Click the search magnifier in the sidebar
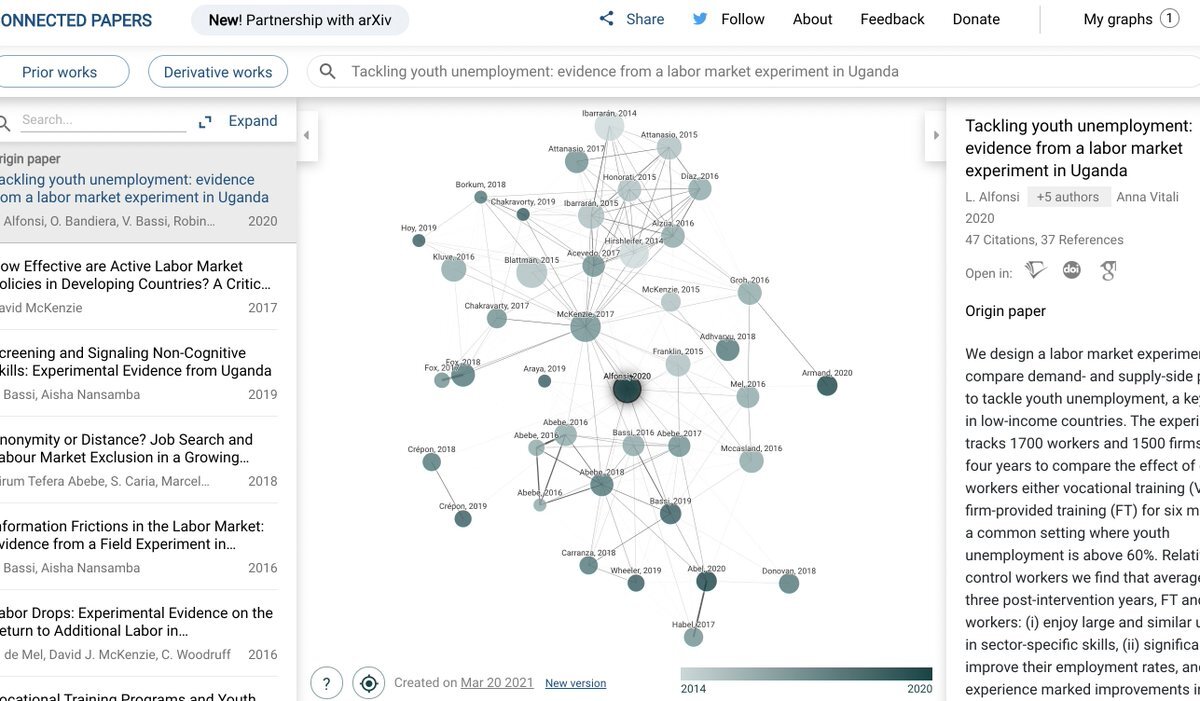 tap(7, 120)
